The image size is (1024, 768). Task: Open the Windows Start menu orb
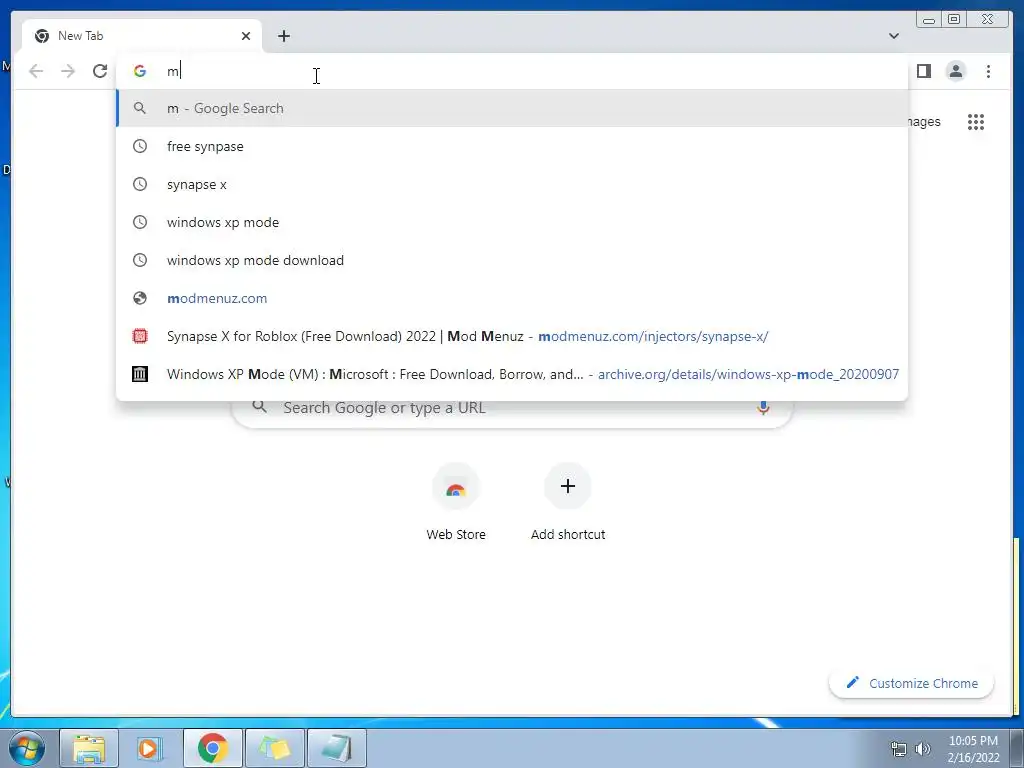27,748
